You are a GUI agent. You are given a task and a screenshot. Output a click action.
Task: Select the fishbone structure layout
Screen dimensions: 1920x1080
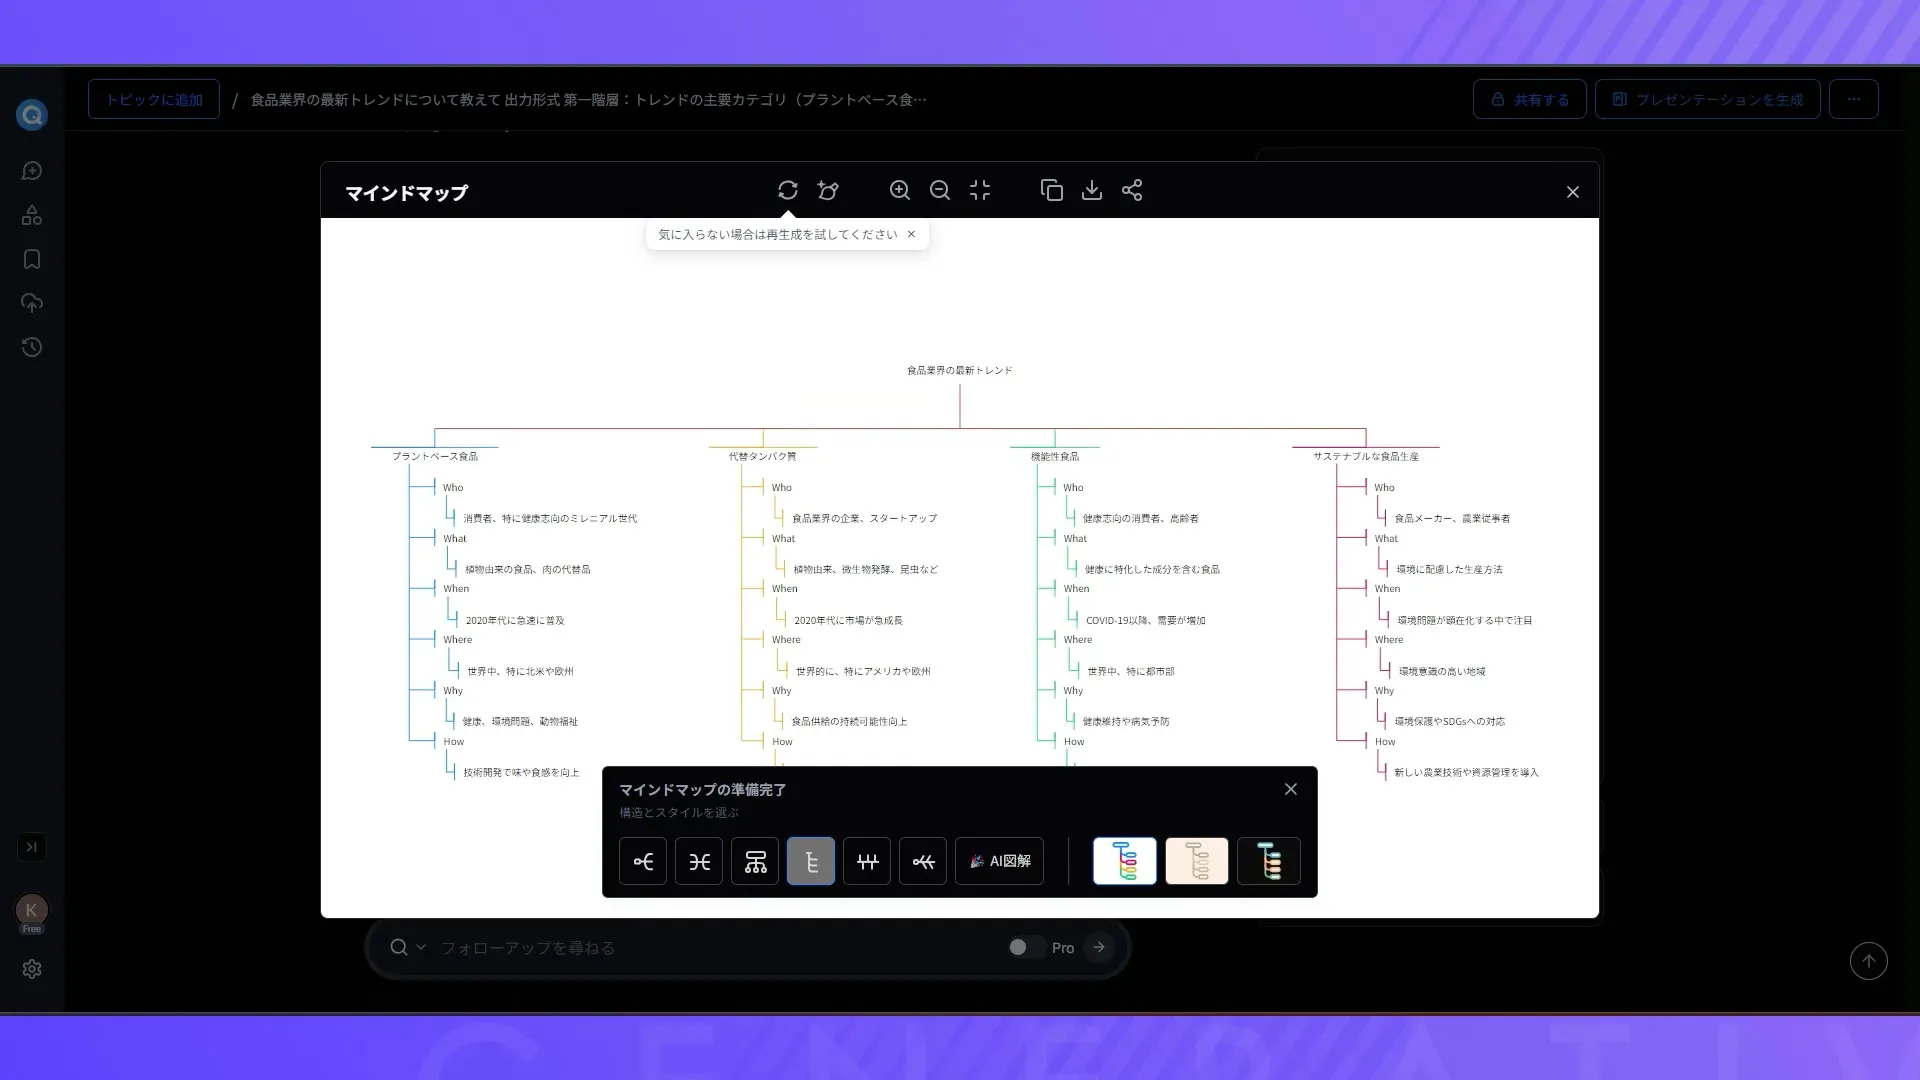coord(923,861)
